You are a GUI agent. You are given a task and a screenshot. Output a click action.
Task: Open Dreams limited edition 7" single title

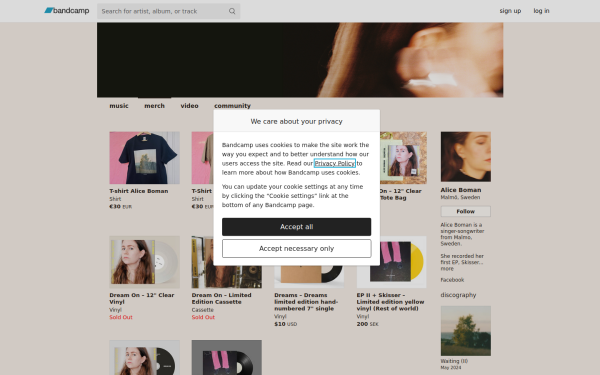pos(306,302)
